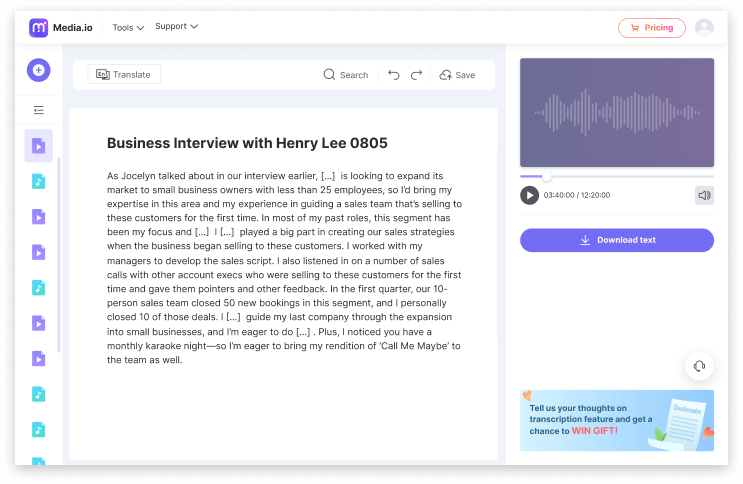This screenshot has height=484, width=743.
Task: Open Search in the transcript toolbar
Action: [x=345, y=75]
